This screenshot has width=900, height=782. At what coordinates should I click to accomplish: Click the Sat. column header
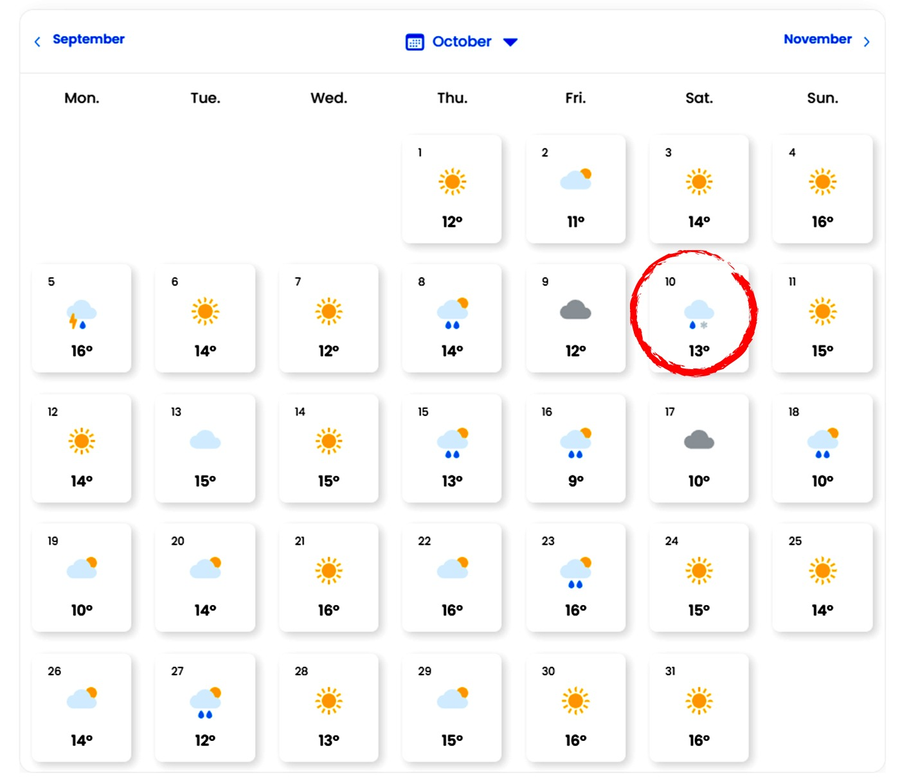(x=699, y=98)
